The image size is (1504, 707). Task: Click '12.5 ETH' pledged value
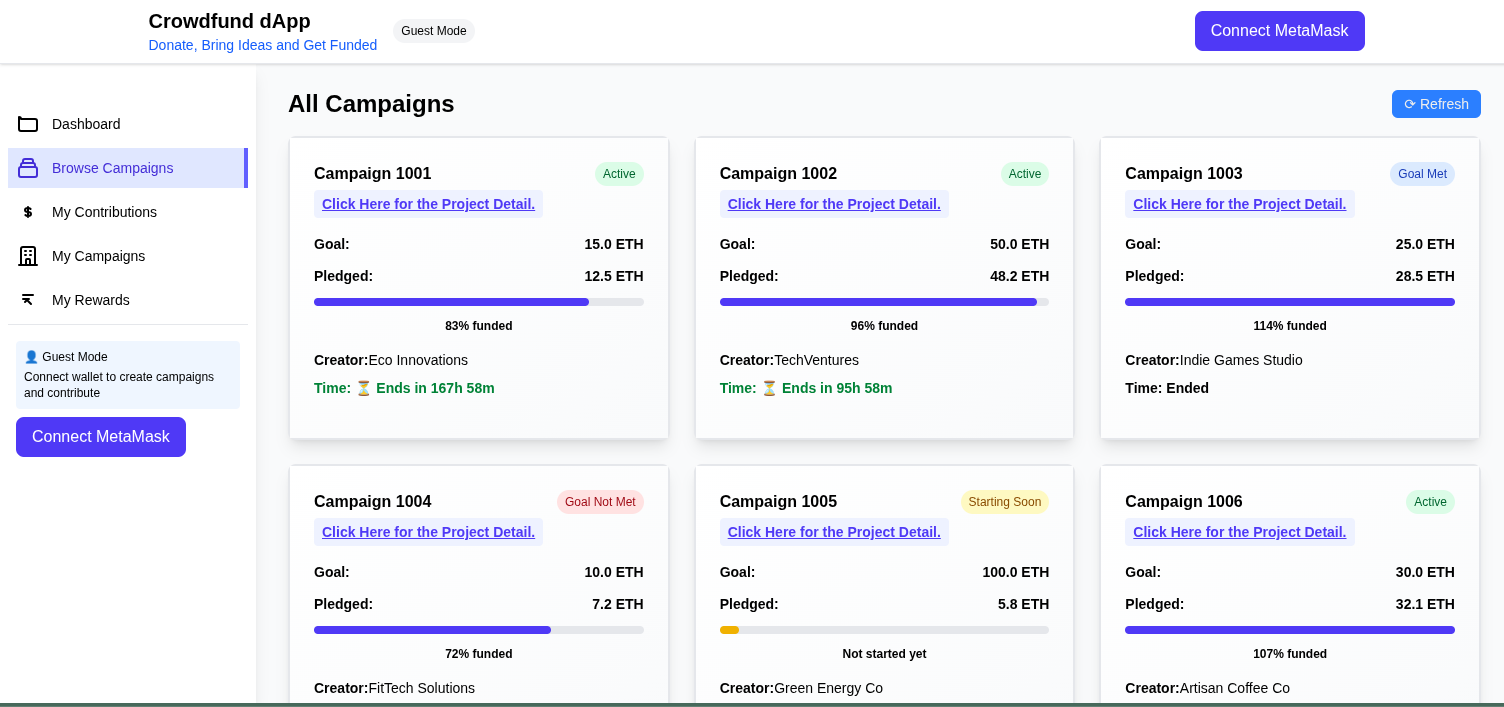614,276
